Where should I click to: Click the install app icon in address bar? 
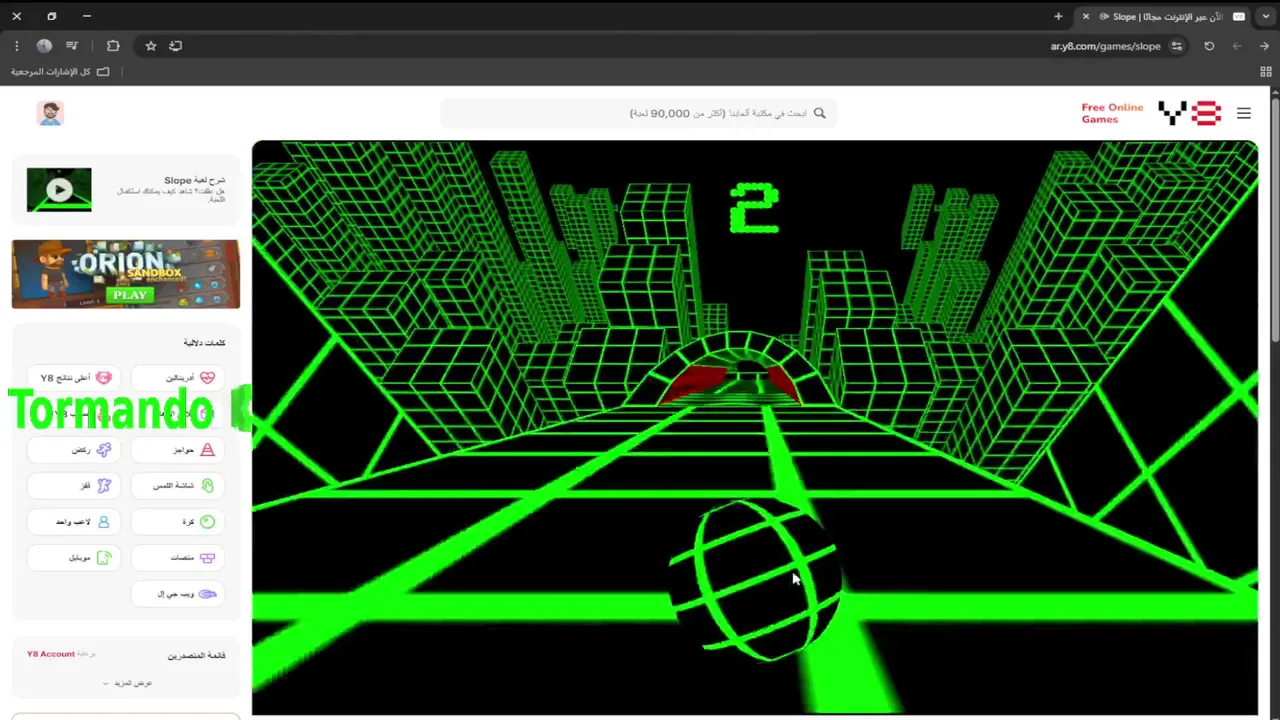(x=175, y=46)
